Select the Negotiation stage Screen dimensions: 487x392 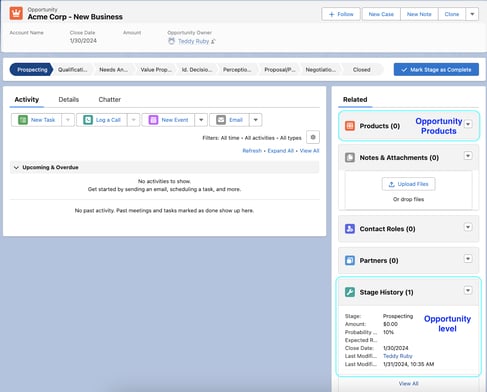pos(321,69)
